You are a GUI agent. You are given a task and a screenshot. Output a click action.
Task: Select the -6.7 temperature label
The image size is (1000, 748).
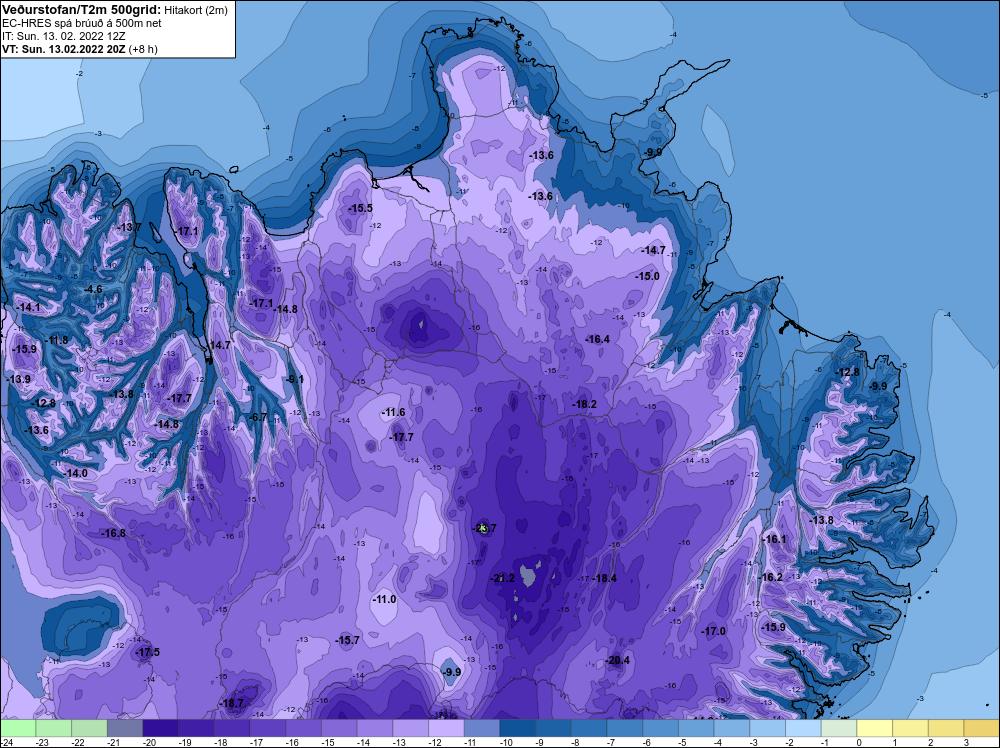pyautogui.click(x=257, y=418)
